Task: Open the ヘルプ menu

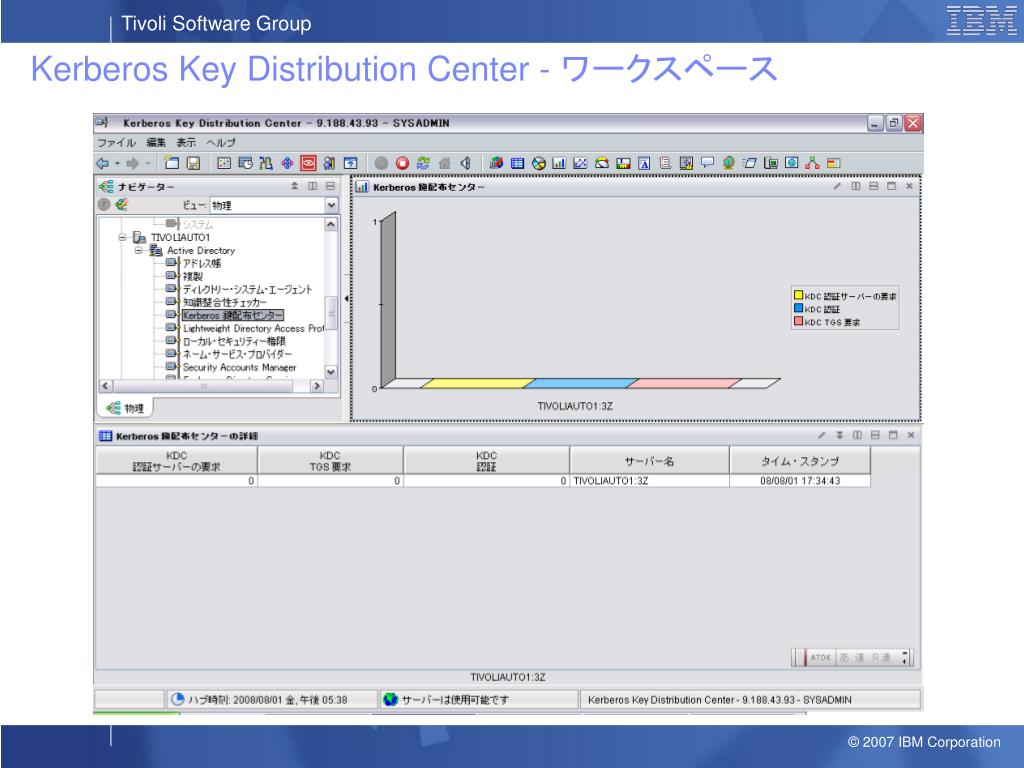Action: [221, 142]
